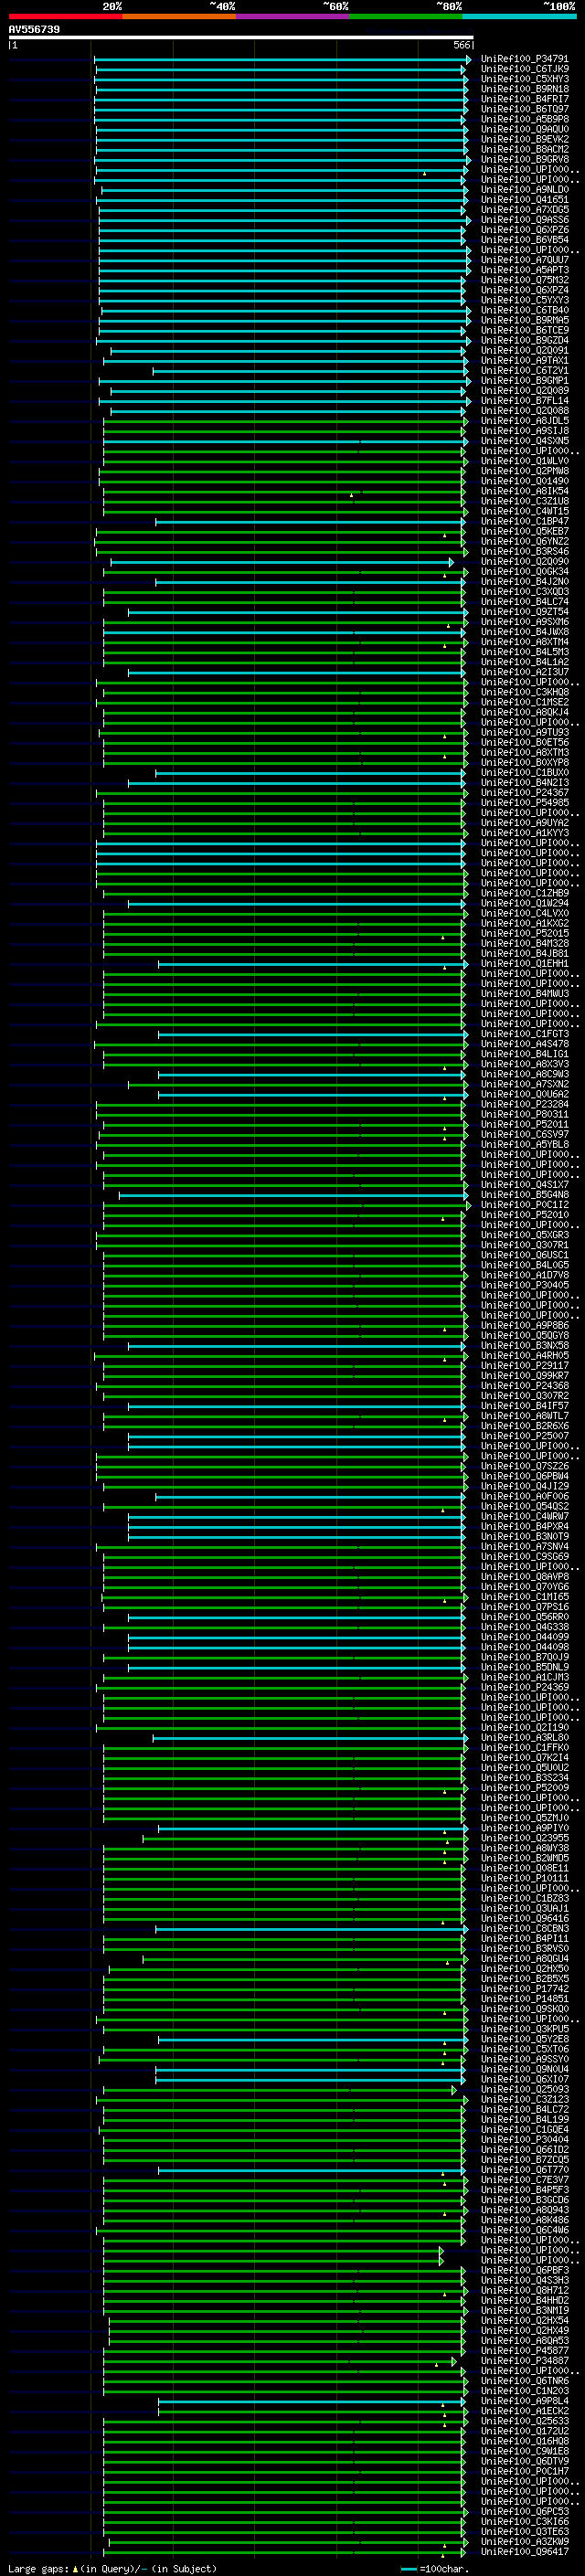Select the label UniRef100_Q1EHH1
The width and height of the screenshot is (585, 2576).
point(525,964)
